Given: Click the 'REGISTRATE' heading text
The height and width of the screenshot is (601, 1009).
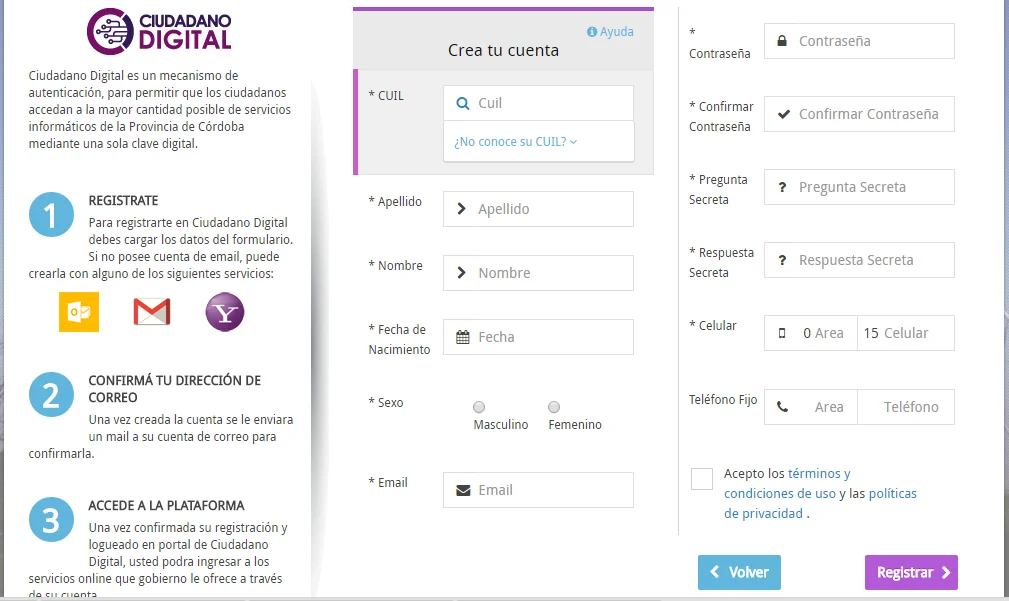Looking at the screenshot, I should pos(124,201).
